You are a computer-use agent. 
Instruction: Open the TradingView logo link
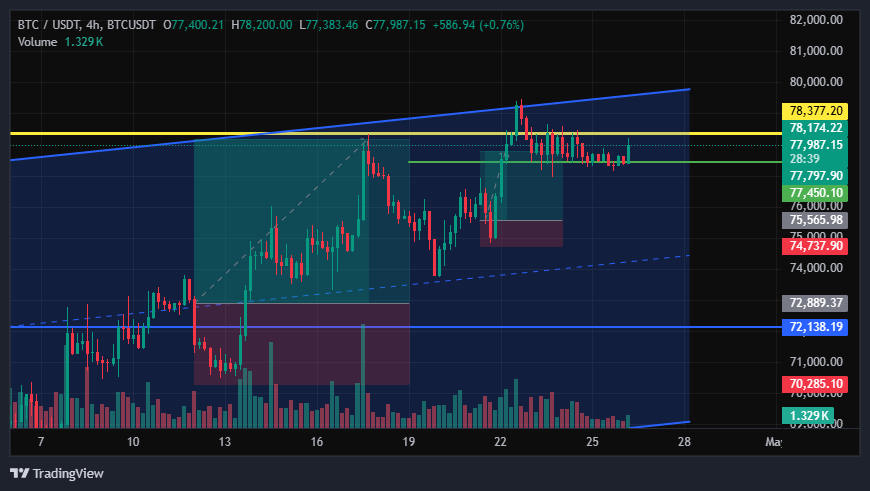click(x=57, y=473)
